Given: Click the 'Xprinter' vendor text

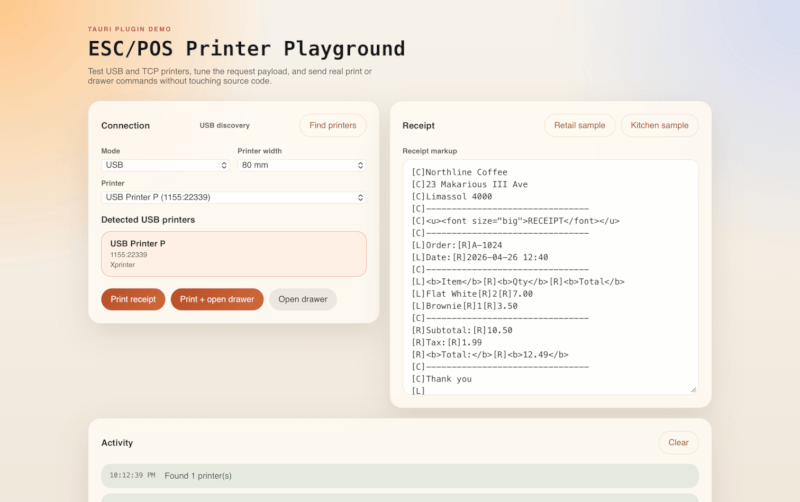Looking at the screenshot, I should click(122, 265).
